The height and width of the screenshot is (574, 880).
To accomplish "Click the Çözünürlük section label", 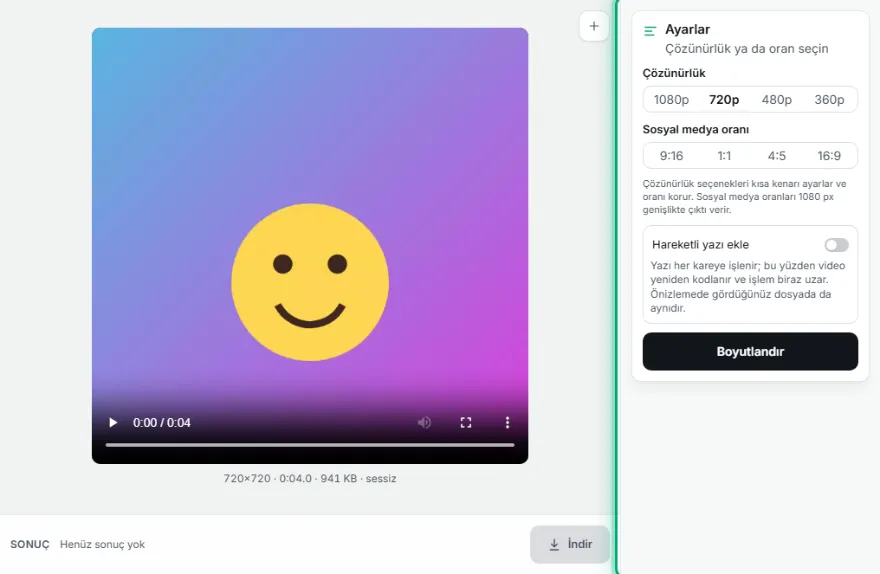I will (x=674, y=73).
